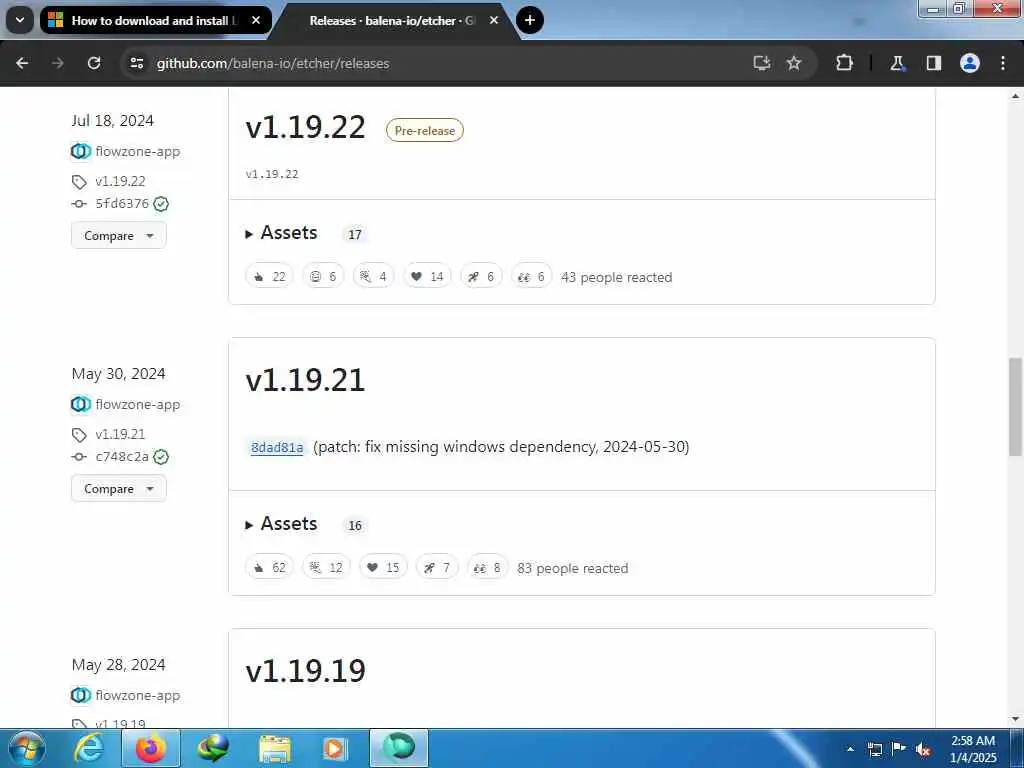The width and height of the screenshot is (1024, 768).
Task: Toggle eyes reaction with 8
Action: click(488, 568)
